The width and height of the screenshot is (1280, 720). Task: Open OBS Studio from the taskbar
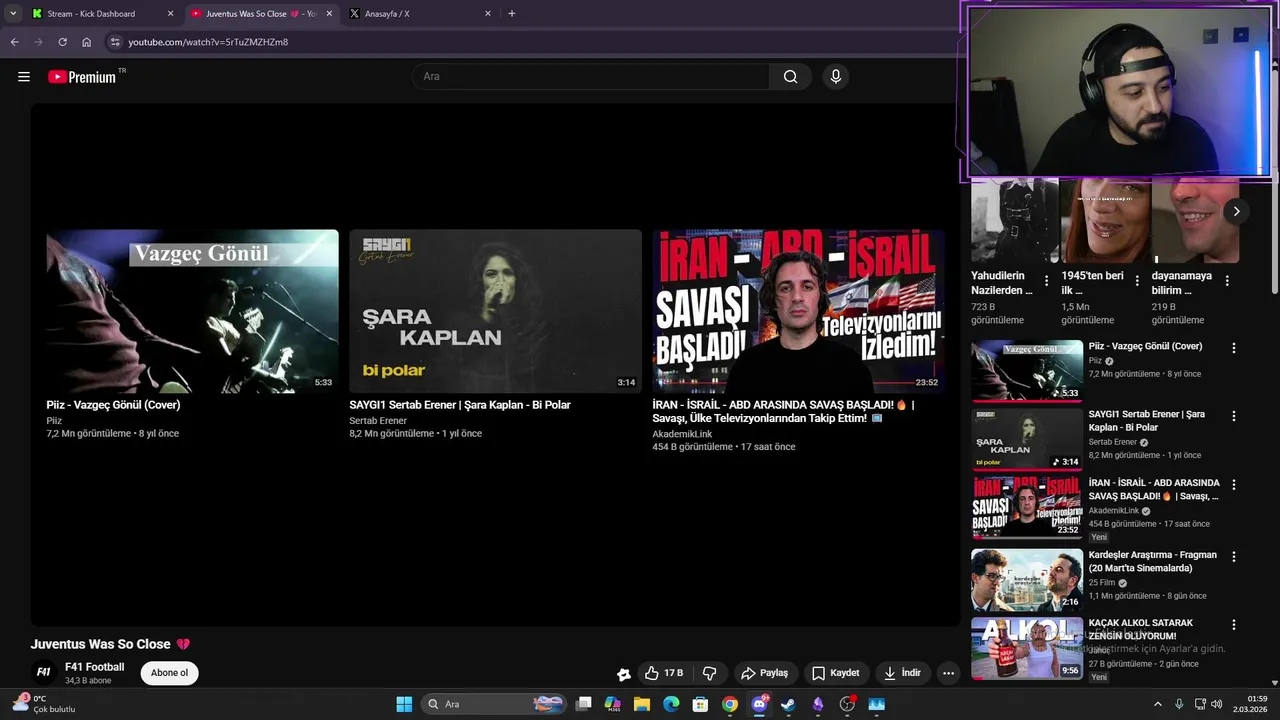(x=847, y=704)
